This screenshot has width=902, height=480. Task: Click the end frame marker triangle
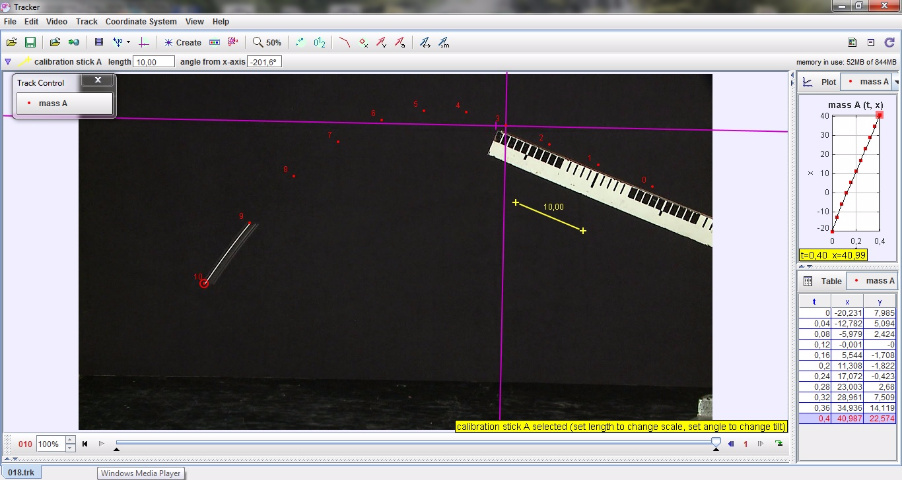(x=716, y=449)
